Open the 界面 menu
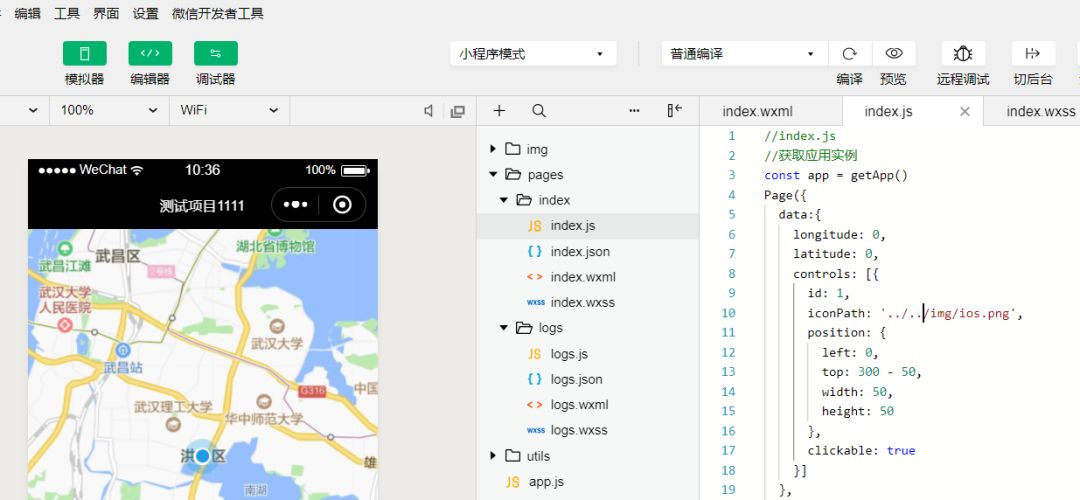1080x500 pixels. coord(106,13)
